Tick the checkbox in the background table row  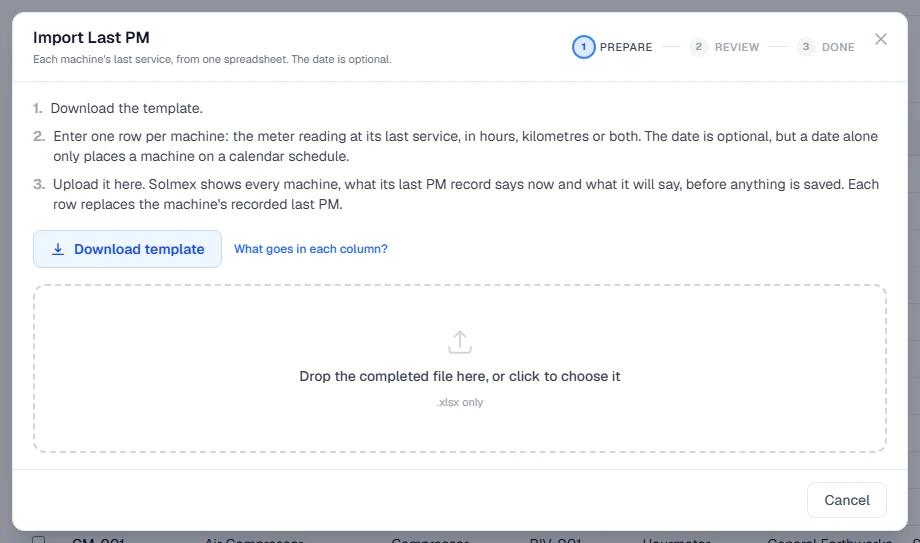pyautogui.click(x=39, y=539)
